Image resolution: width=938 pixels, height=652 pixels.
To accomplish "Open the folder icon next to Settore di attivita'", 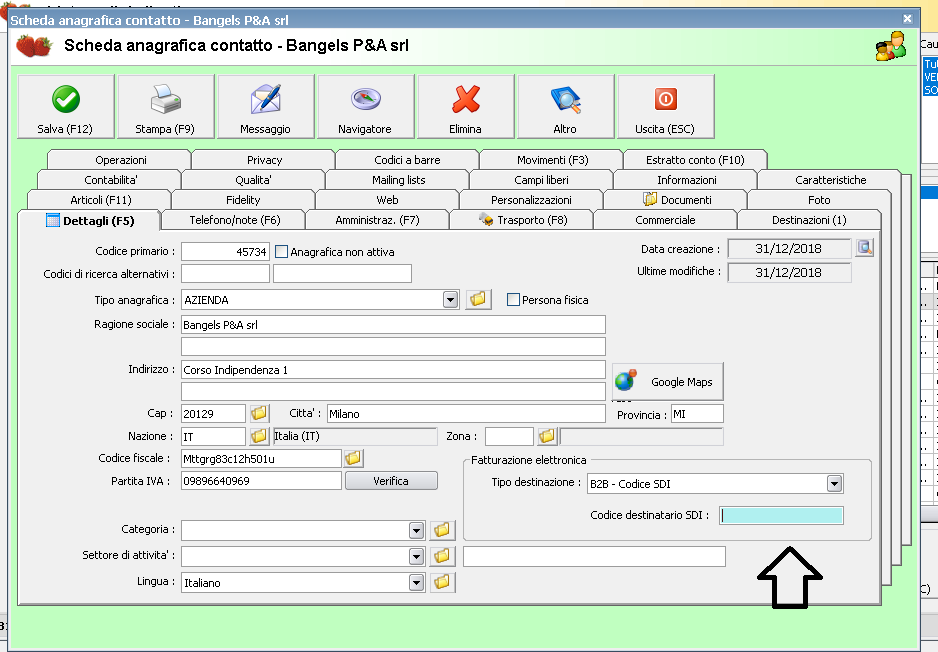I will [442, 556].
